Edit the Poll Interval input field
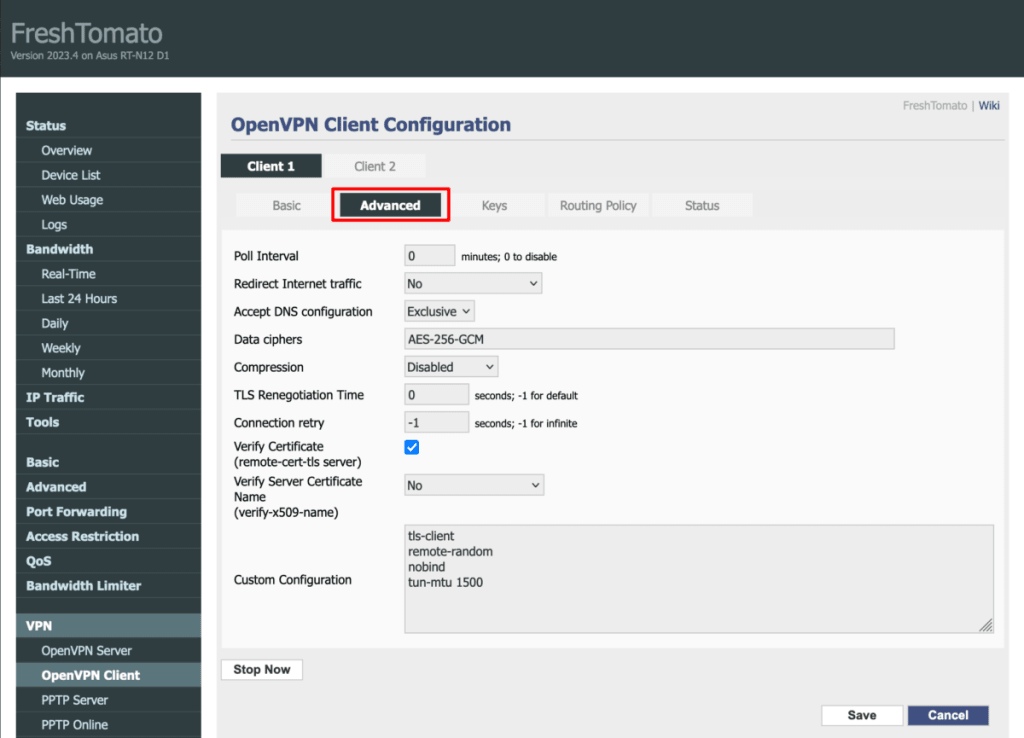The height and width of the screenshot is (738, 1024). [x=429, y=255]
